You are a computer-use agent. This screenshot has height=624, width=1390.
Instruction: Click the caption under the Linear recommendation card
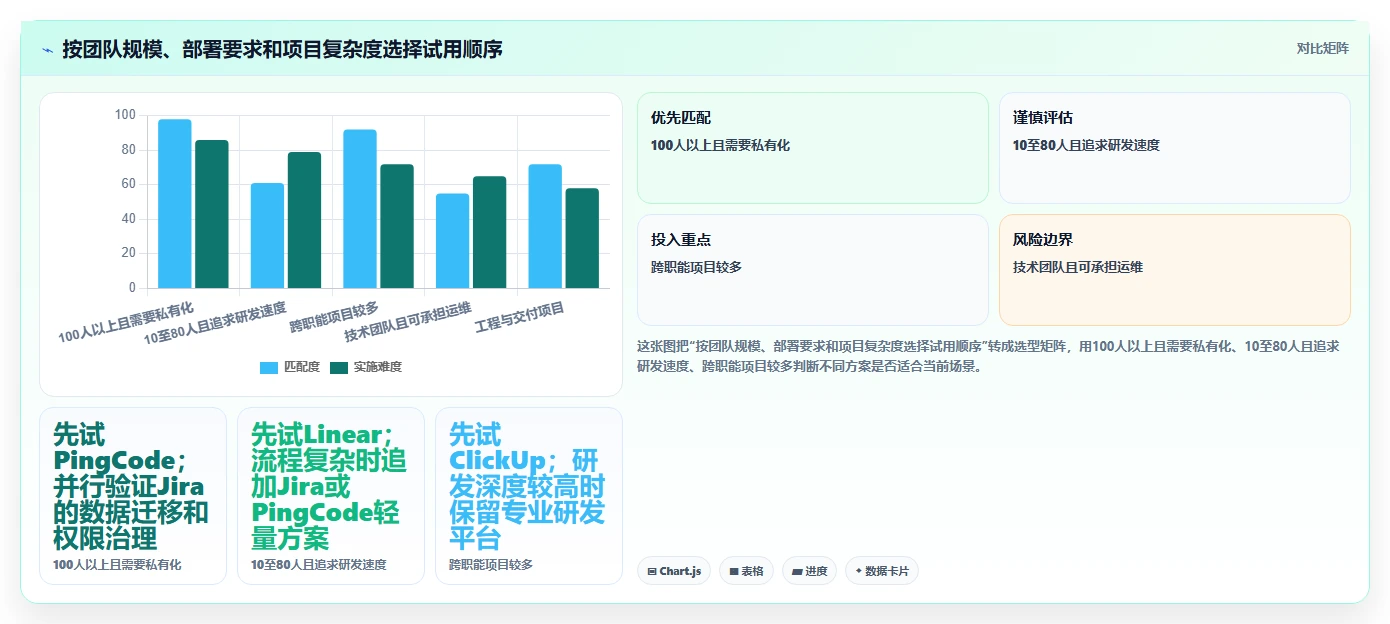pyautogui.click(x=318, y=565)
